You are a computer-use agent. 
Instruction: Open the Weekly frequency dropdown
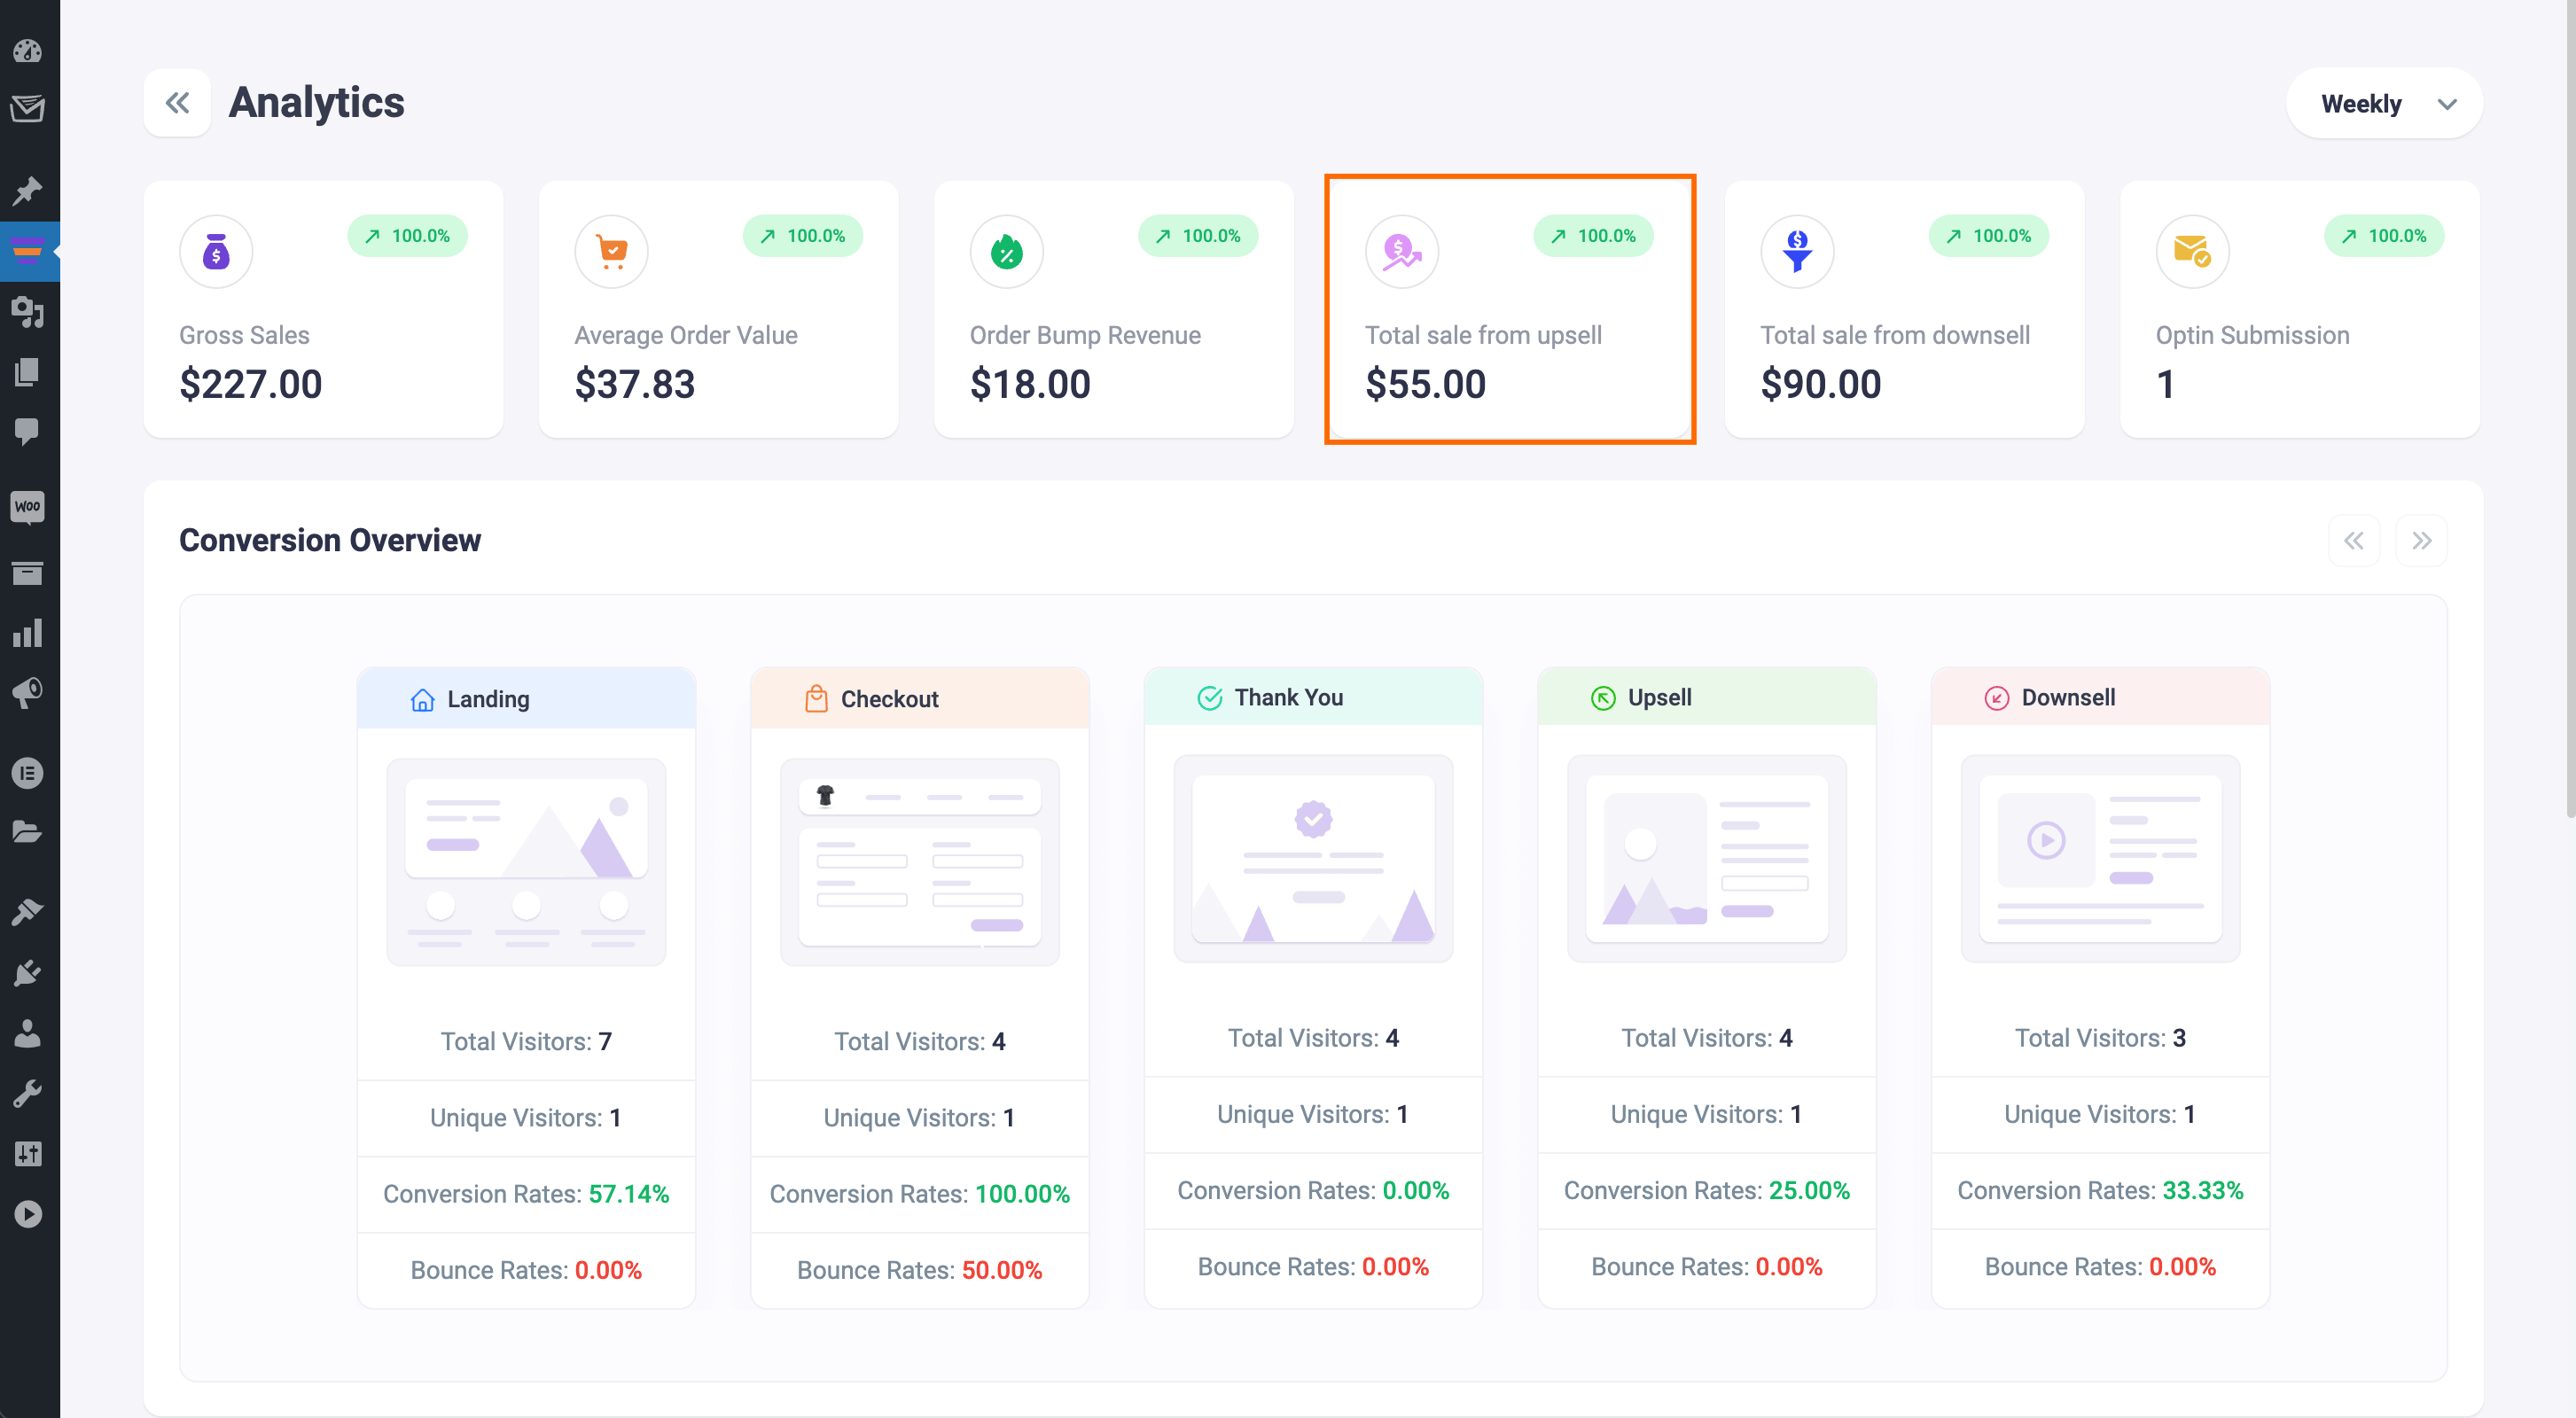coord(2384,103)
